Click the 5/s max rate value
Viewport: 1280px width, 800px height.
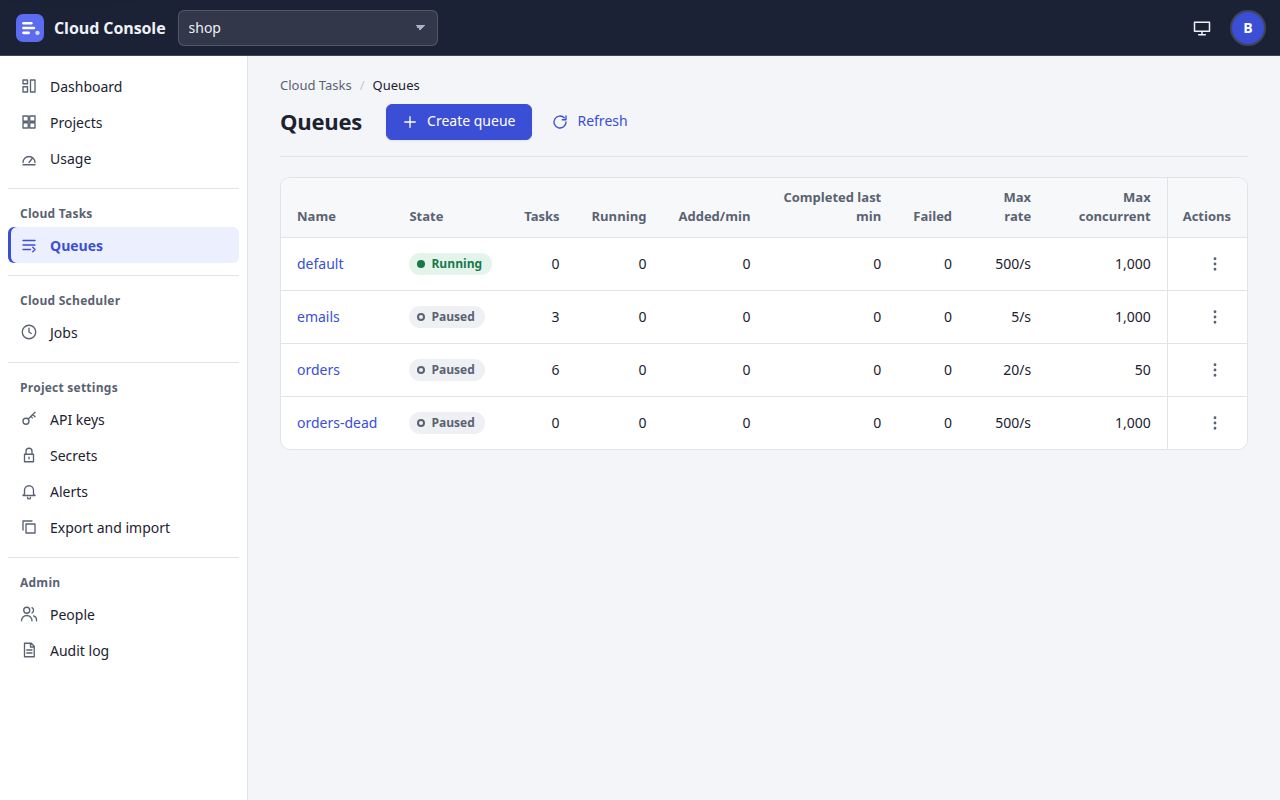[x=1021, y=317]
